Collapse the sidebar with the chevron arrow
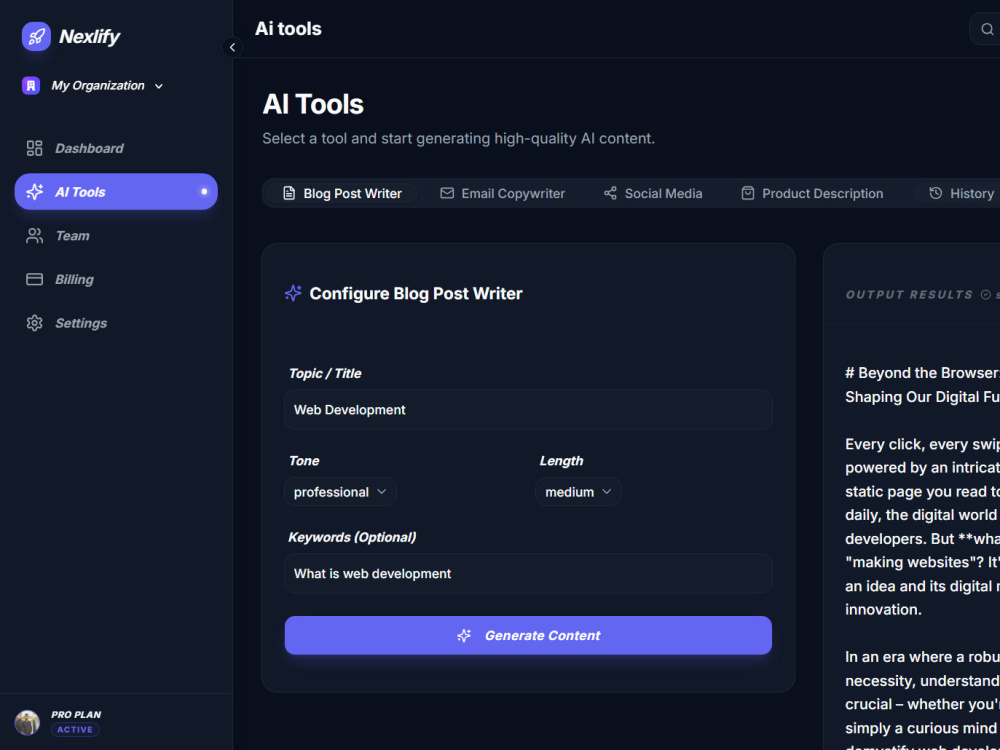Screen dimensions: 1000x750 pyautogui.click(x=232, y=47)
